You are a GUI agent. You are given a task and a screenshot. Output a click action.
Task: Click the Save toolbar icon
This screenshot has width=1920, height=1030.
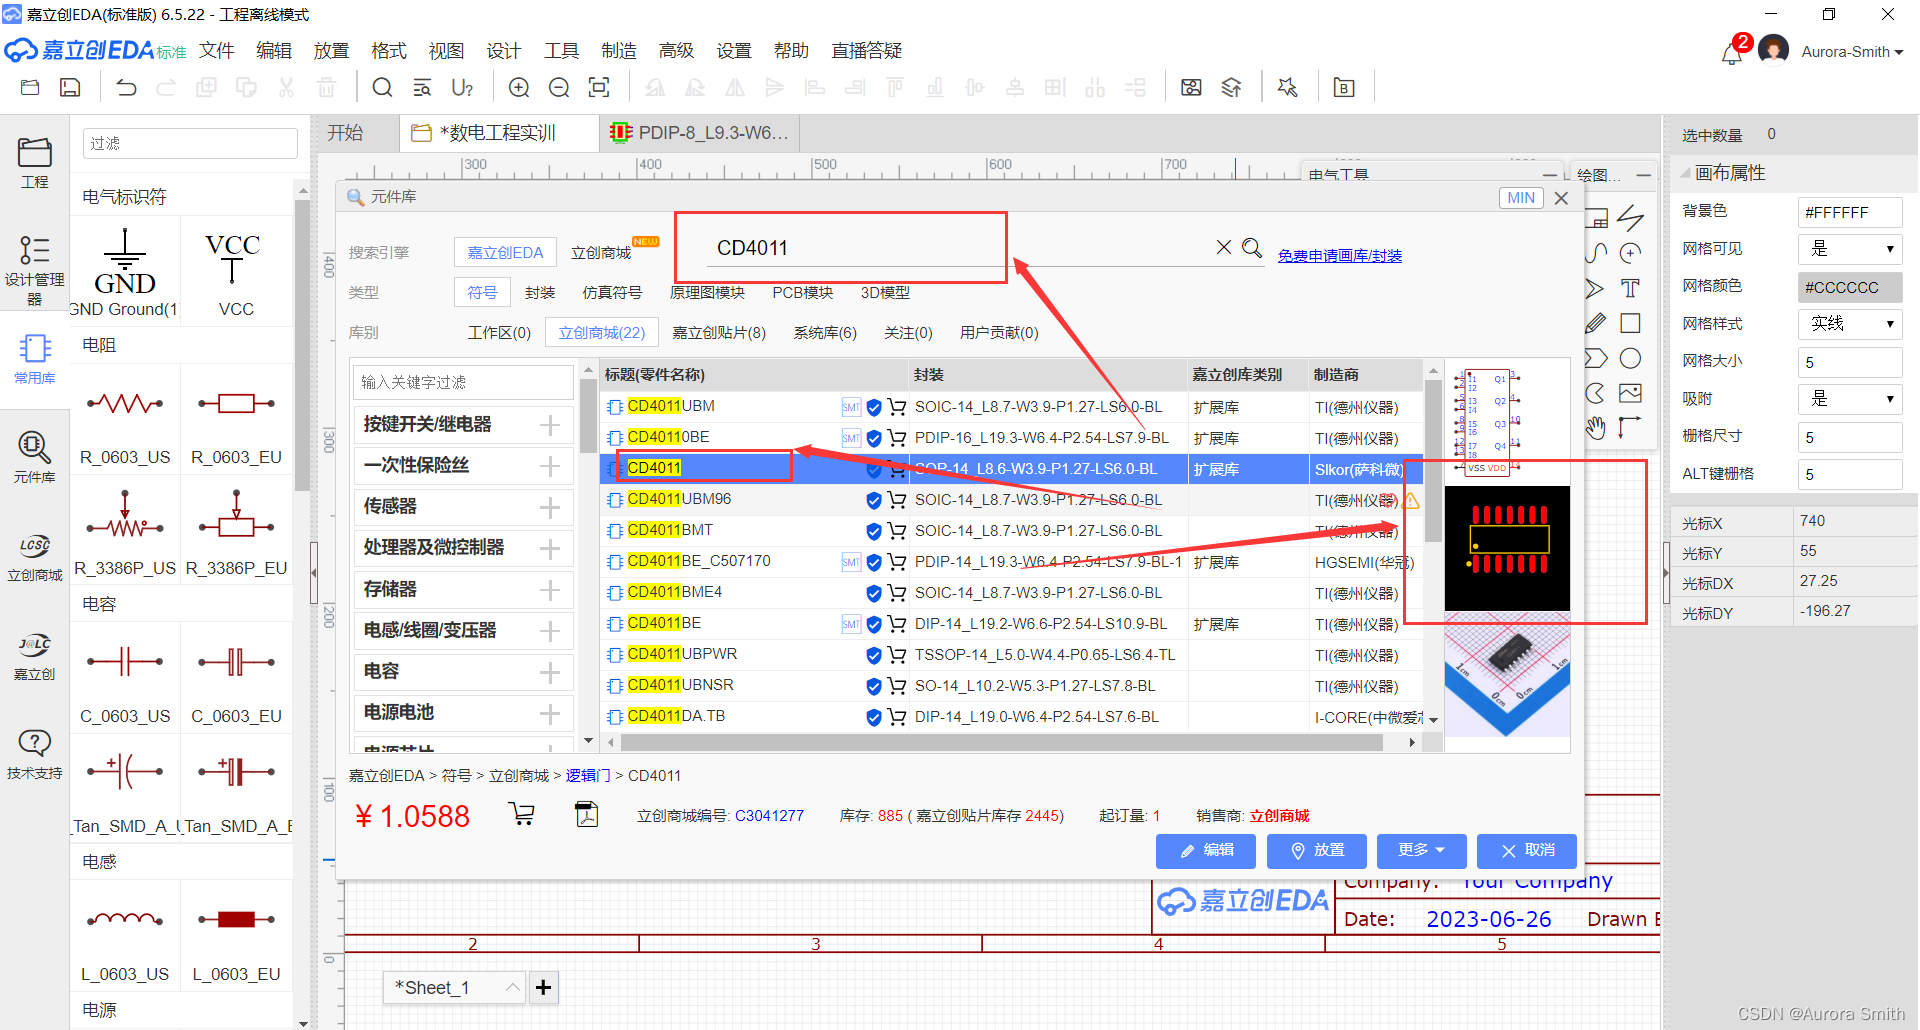pos(70,88)
